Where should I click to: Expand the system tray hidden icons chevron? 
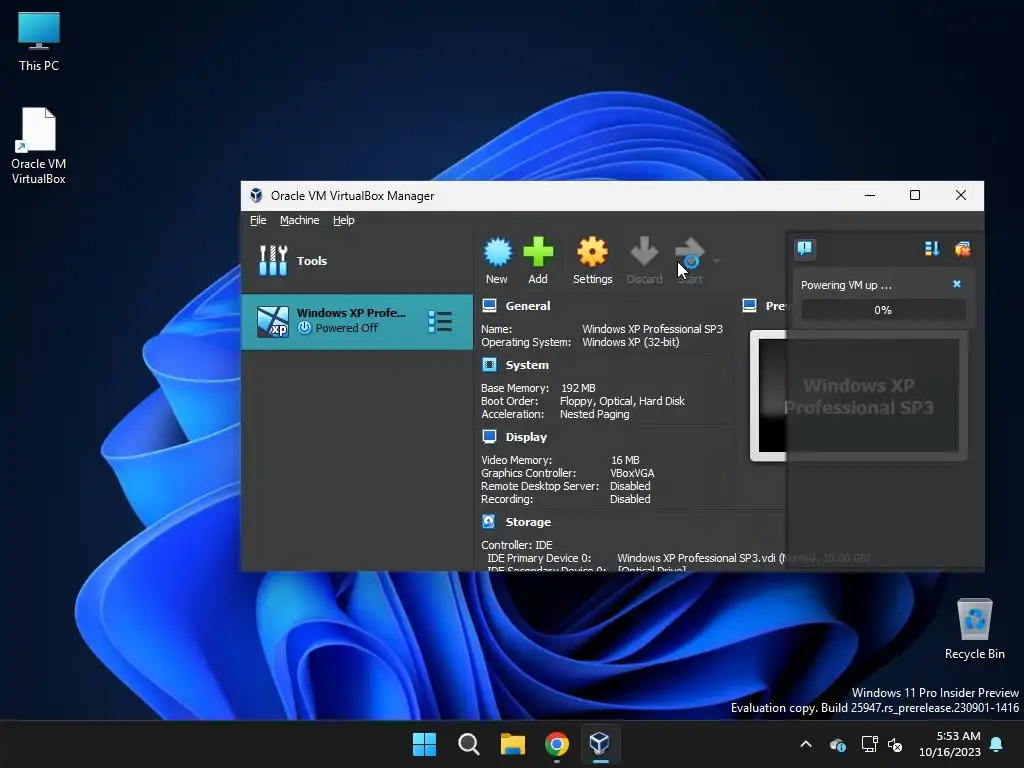click(806, 744)
